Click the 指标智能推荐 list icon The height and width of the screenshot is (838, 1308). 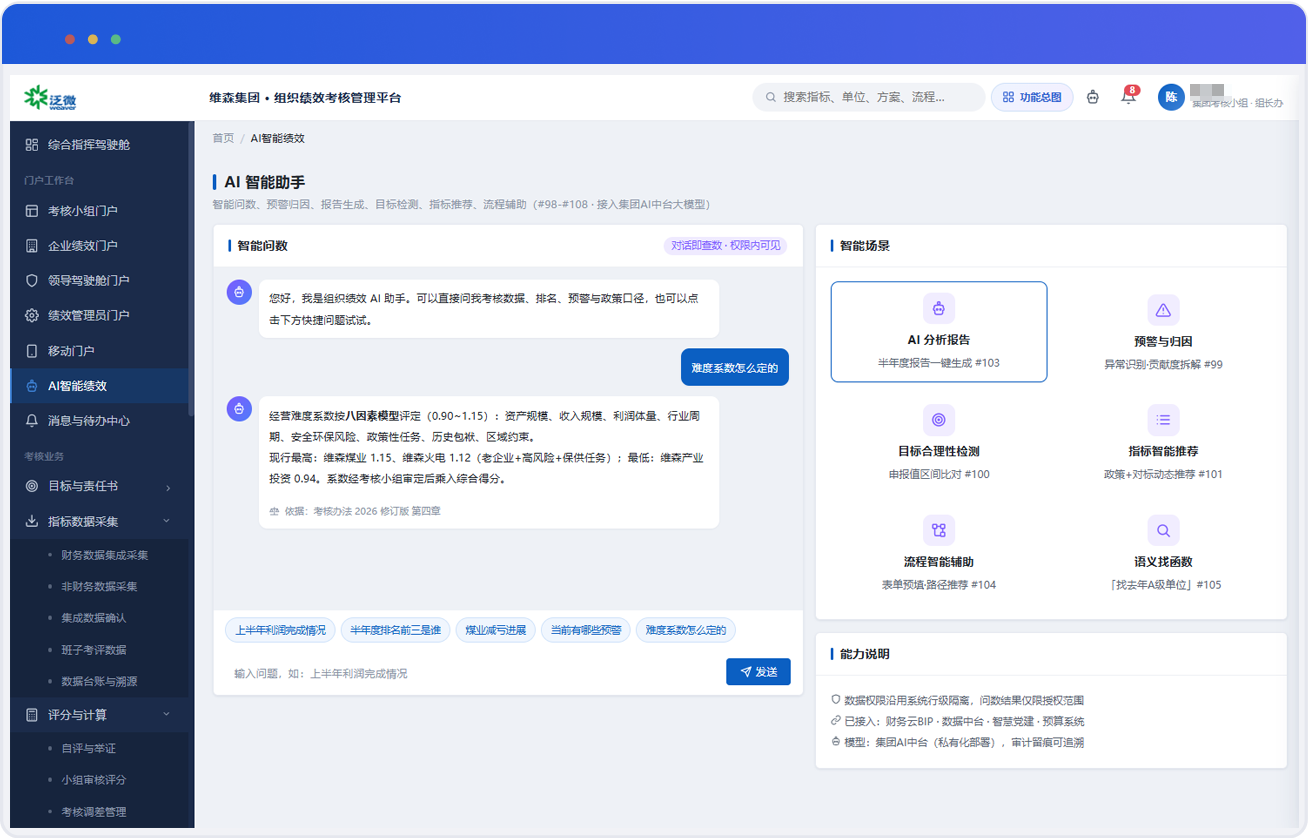[1163, 420]
